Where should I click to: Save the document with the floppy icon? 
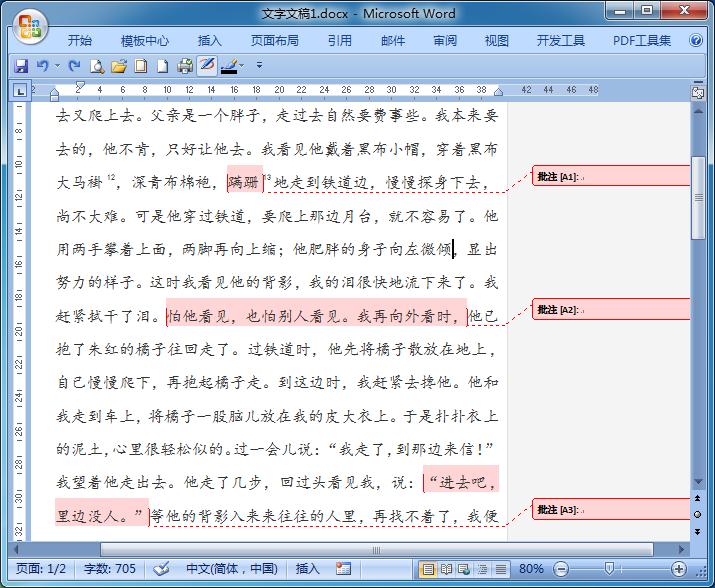point(21,66)
